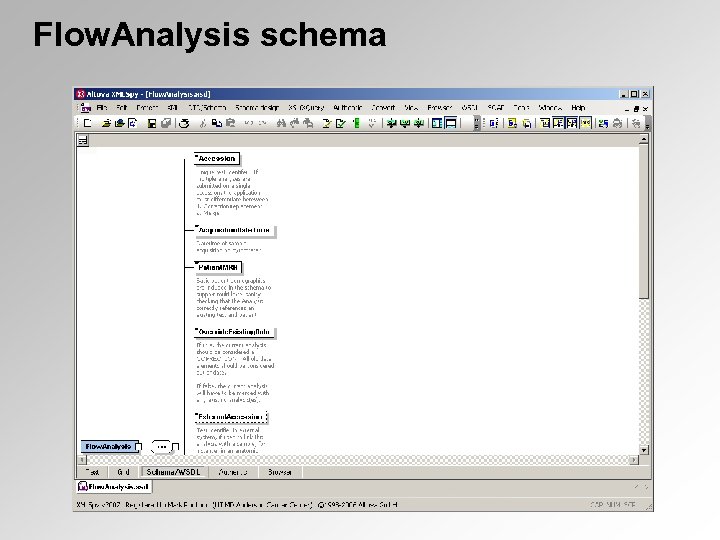This screenshot has height=540, width=720.
Task: Switch to the Text view tab
Action: pos(92,472)
